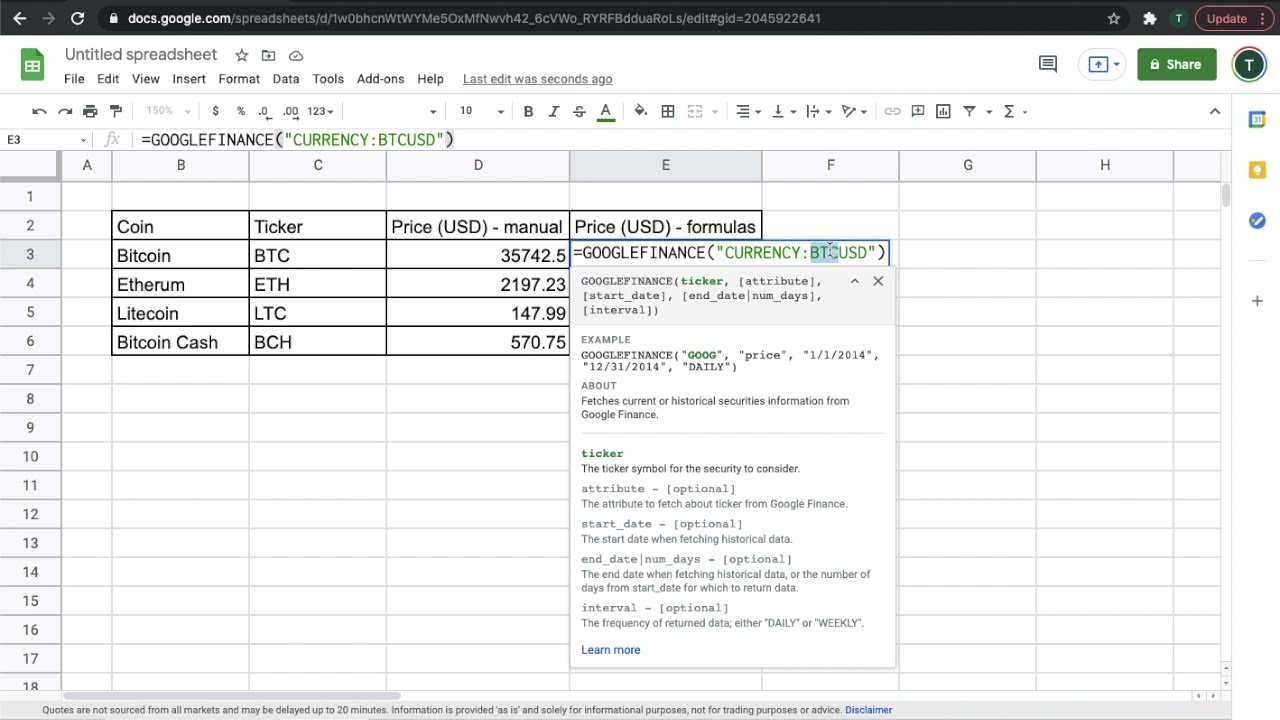Hide the menus with the chevron
Image resolution: width=1280 pixels, height=720 pixels.
[1214, 111]
